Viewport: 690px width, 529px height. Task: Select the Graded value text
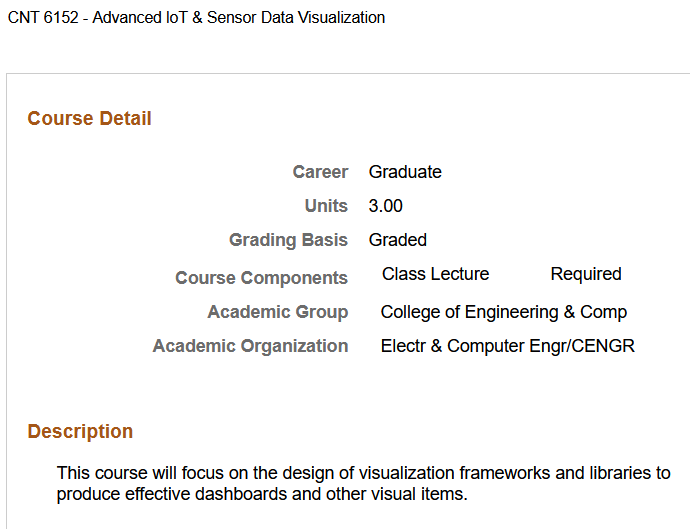pyautogui.click(x=398, y=240)
